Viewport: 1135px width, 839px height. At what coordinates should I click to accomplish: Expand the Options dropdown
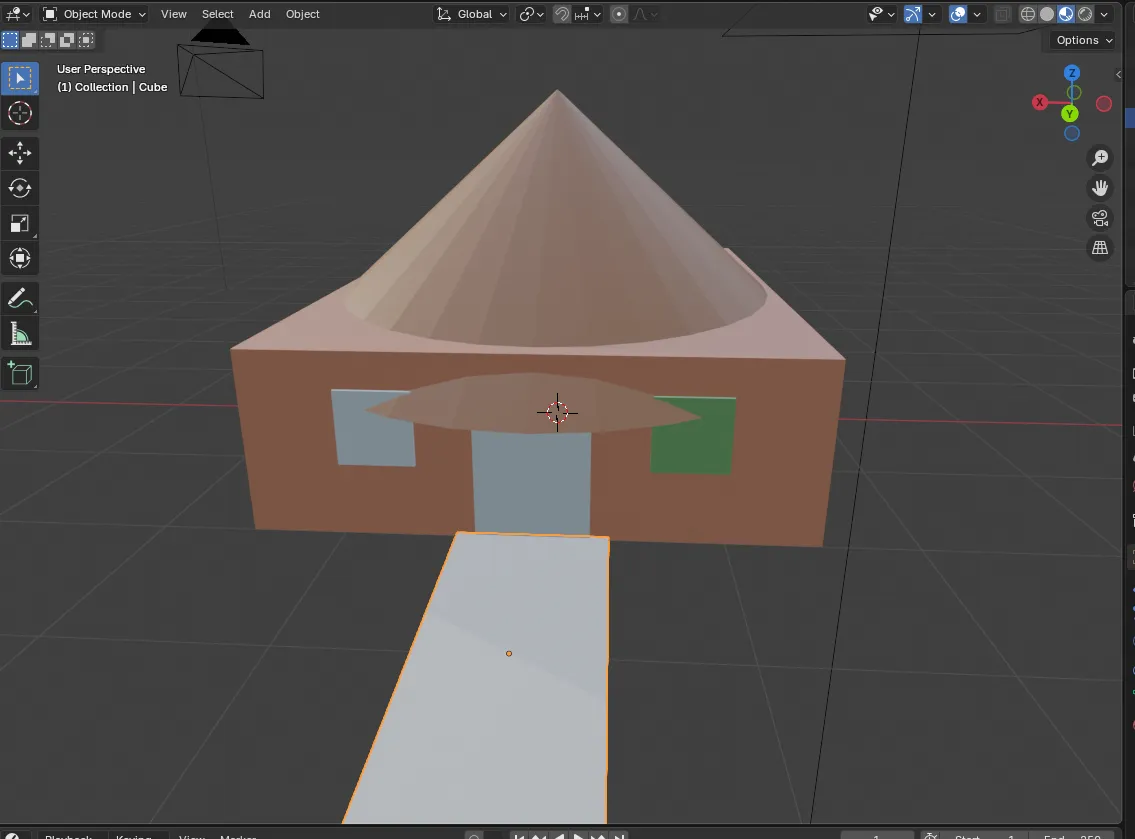tap(1083, 40)
